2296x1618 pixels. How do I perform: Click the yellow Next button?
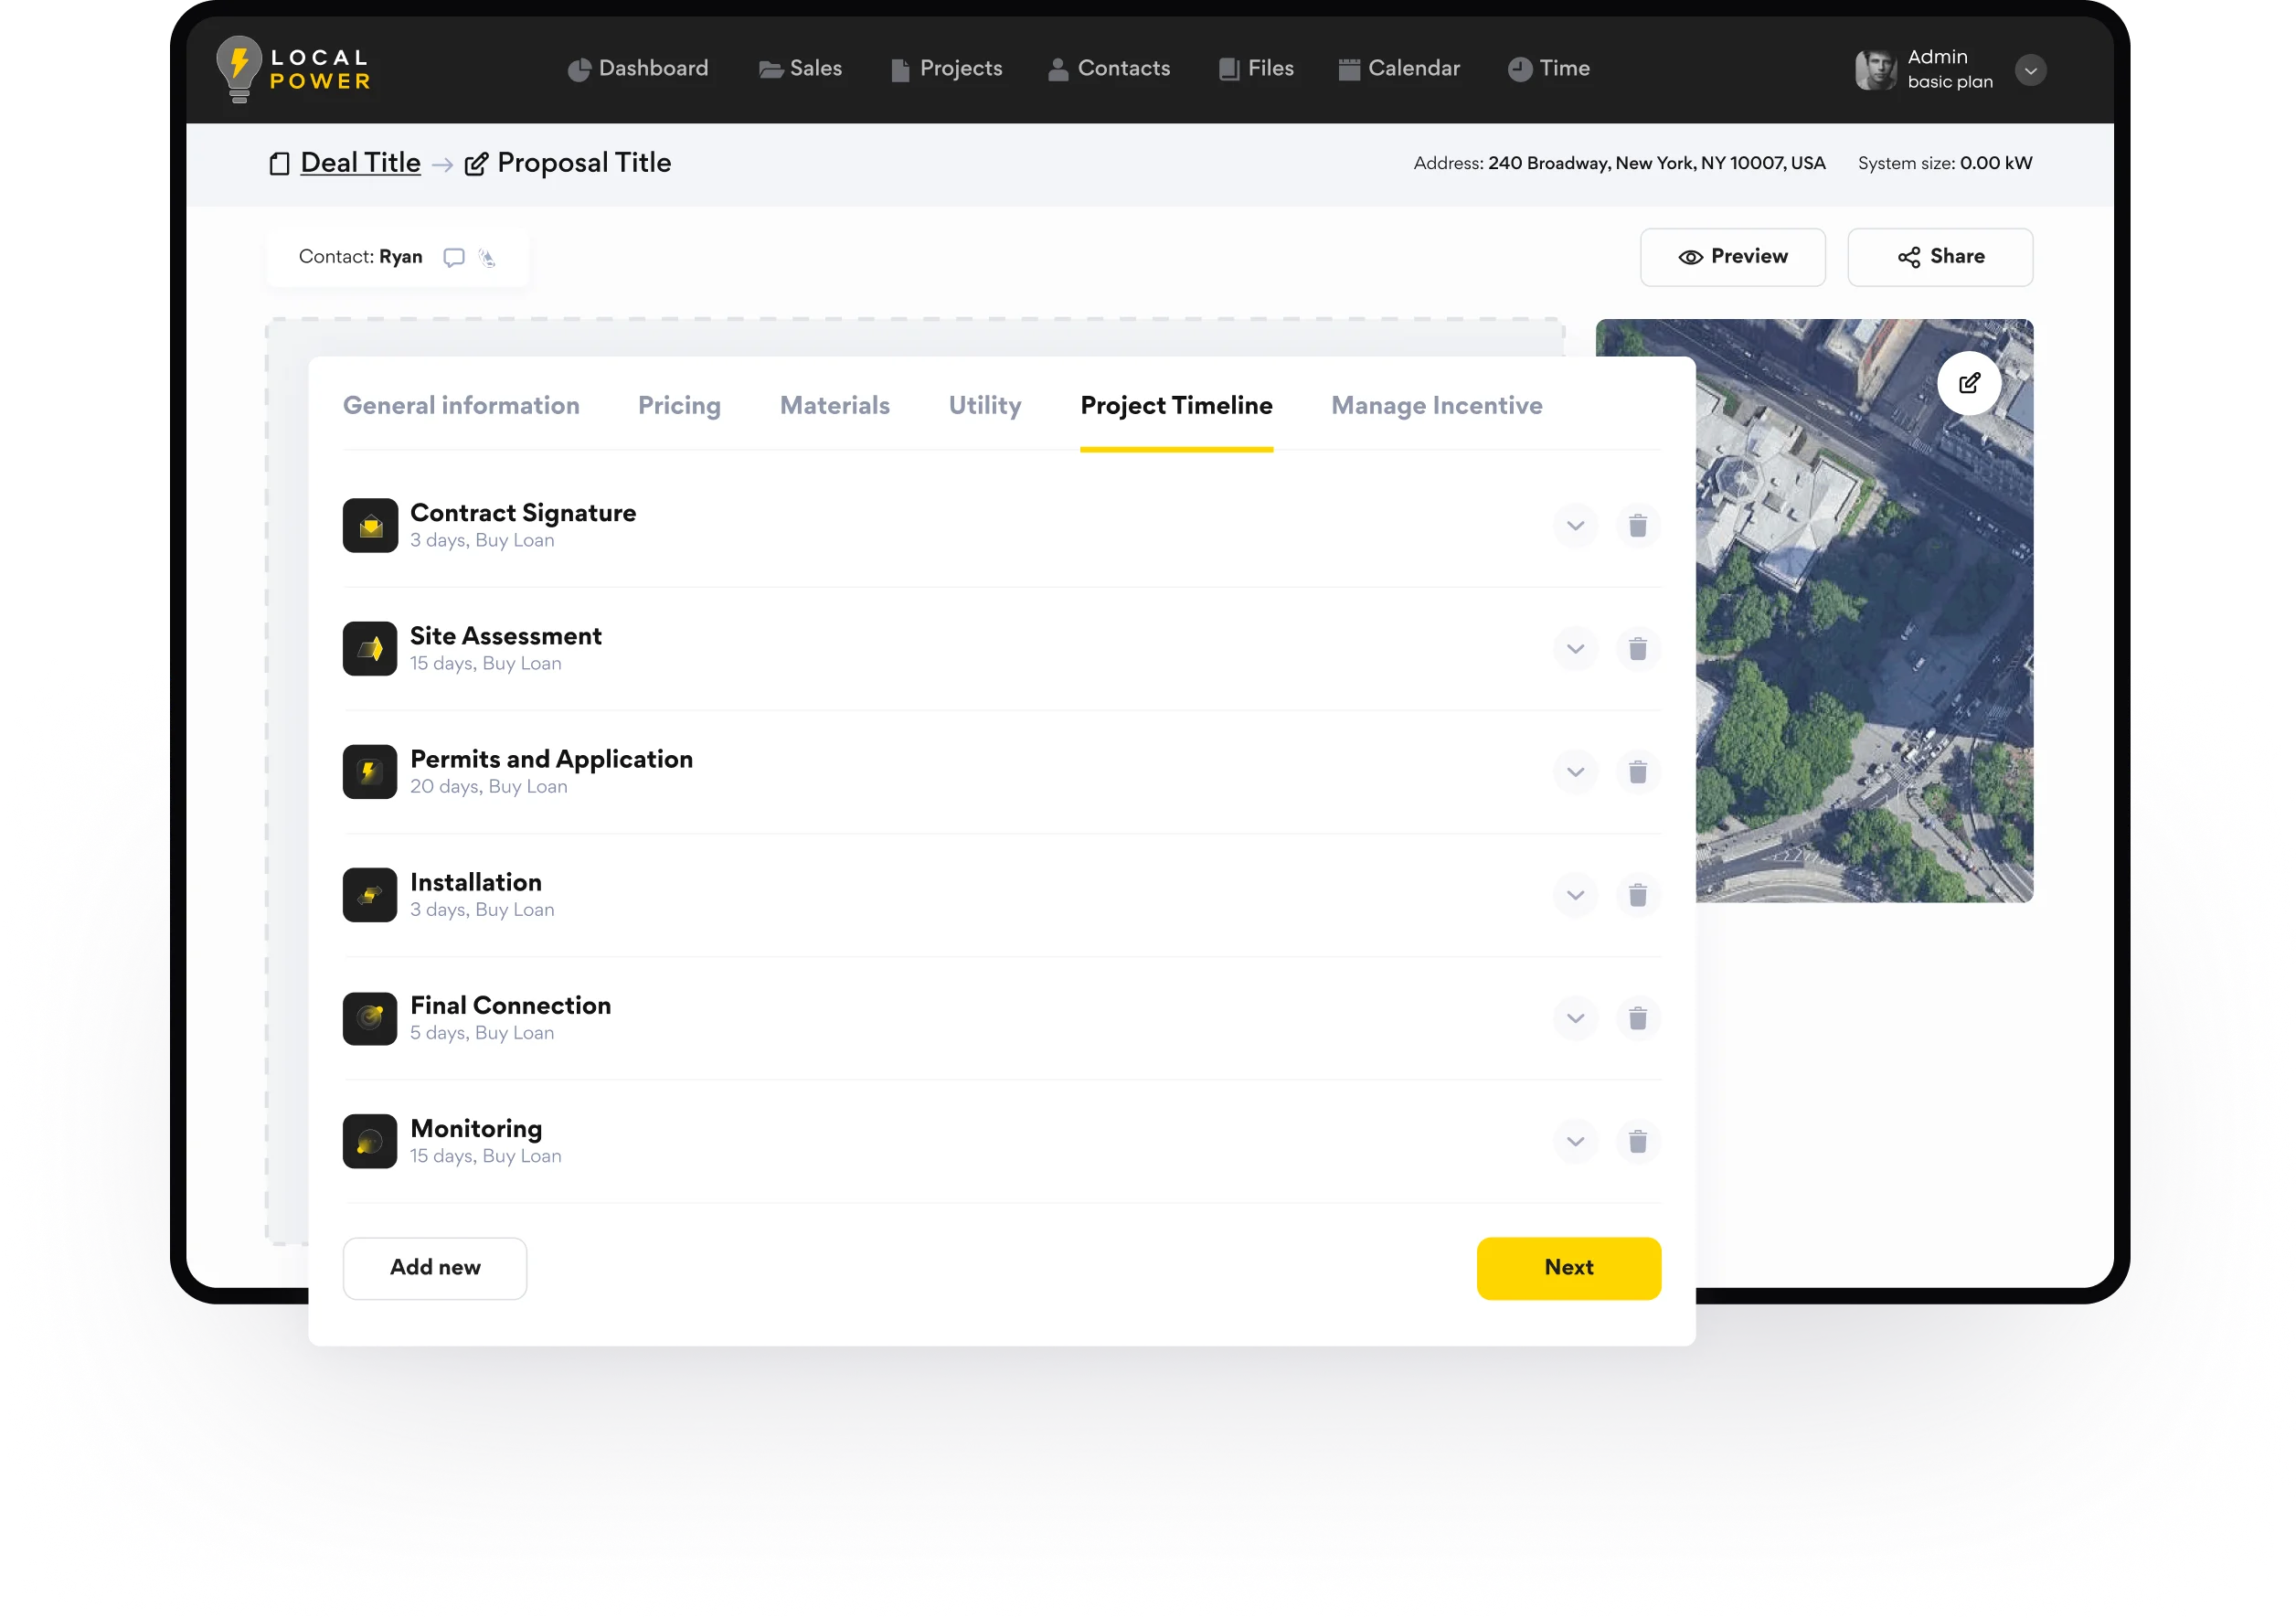coord(1568,1267)
